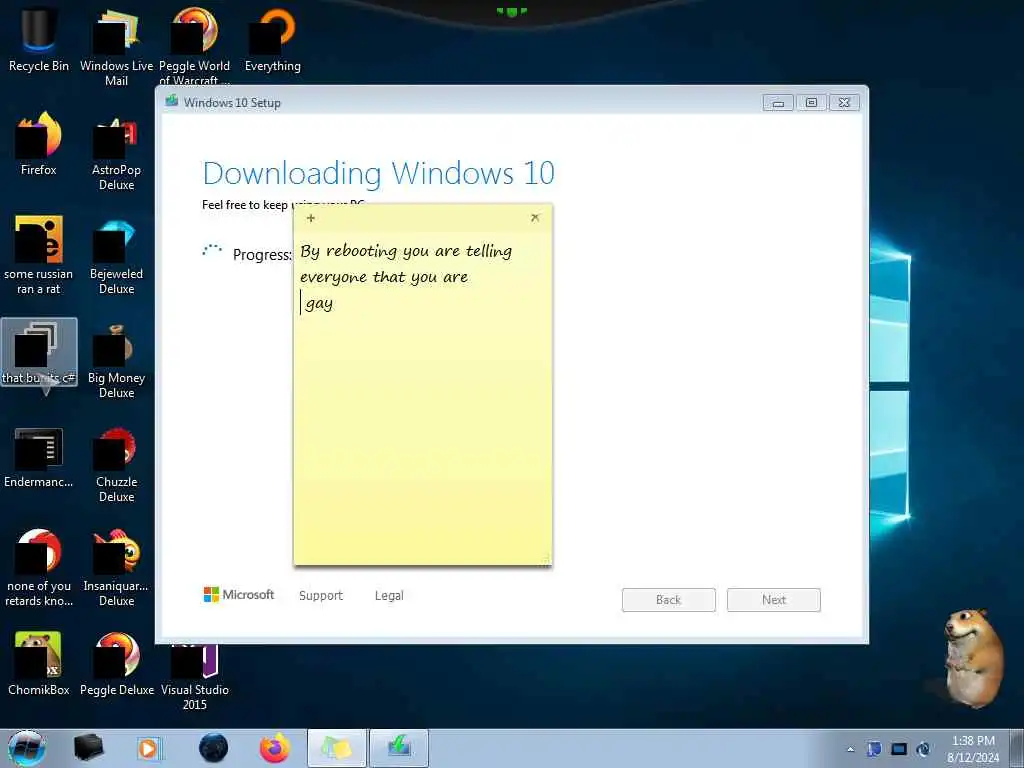Maximize the Windows 10 Setup window
This screenshot has height=768, width=1024.
pos(811,103)
